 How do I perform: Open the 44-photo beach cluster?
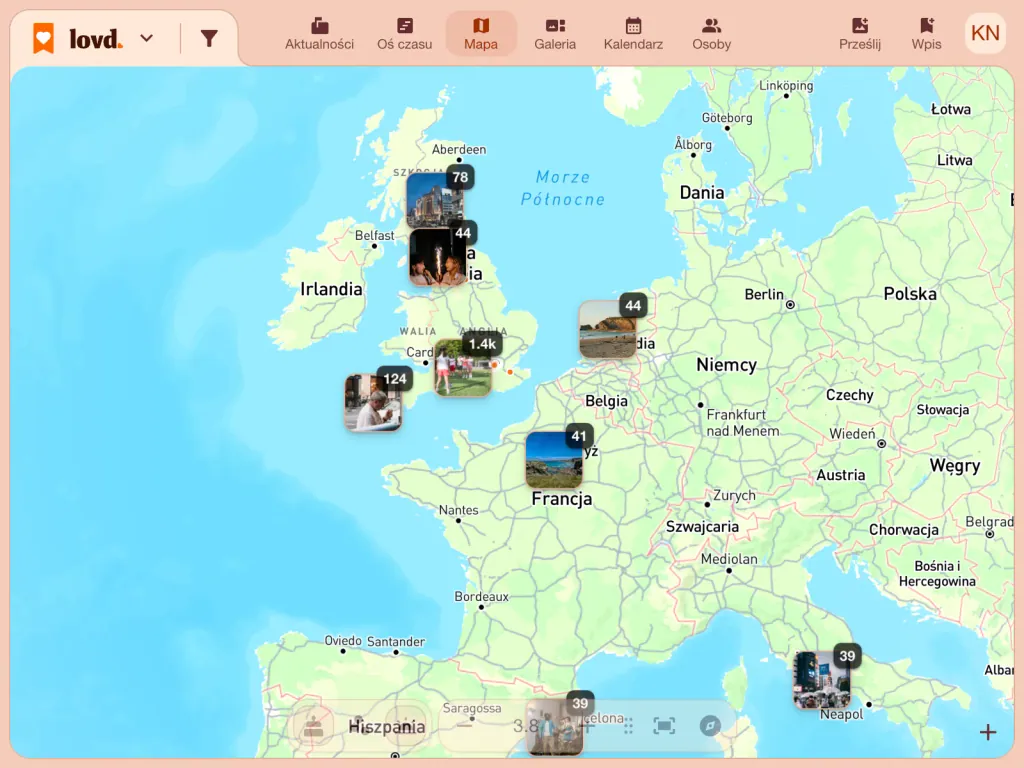coord(608,329)
